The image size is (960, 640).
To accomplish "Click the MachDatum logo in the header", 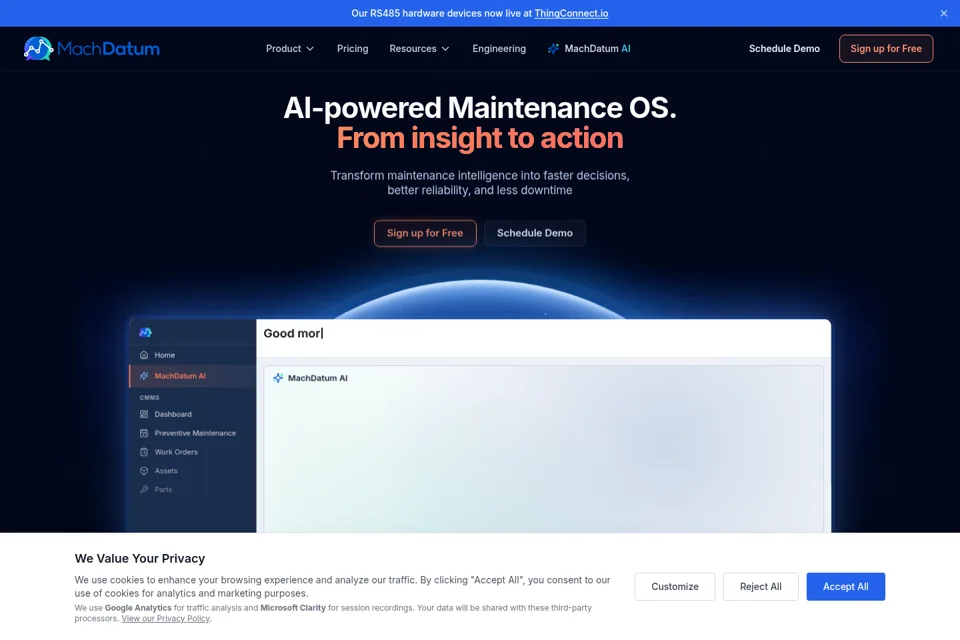I will tap(91, 48).
